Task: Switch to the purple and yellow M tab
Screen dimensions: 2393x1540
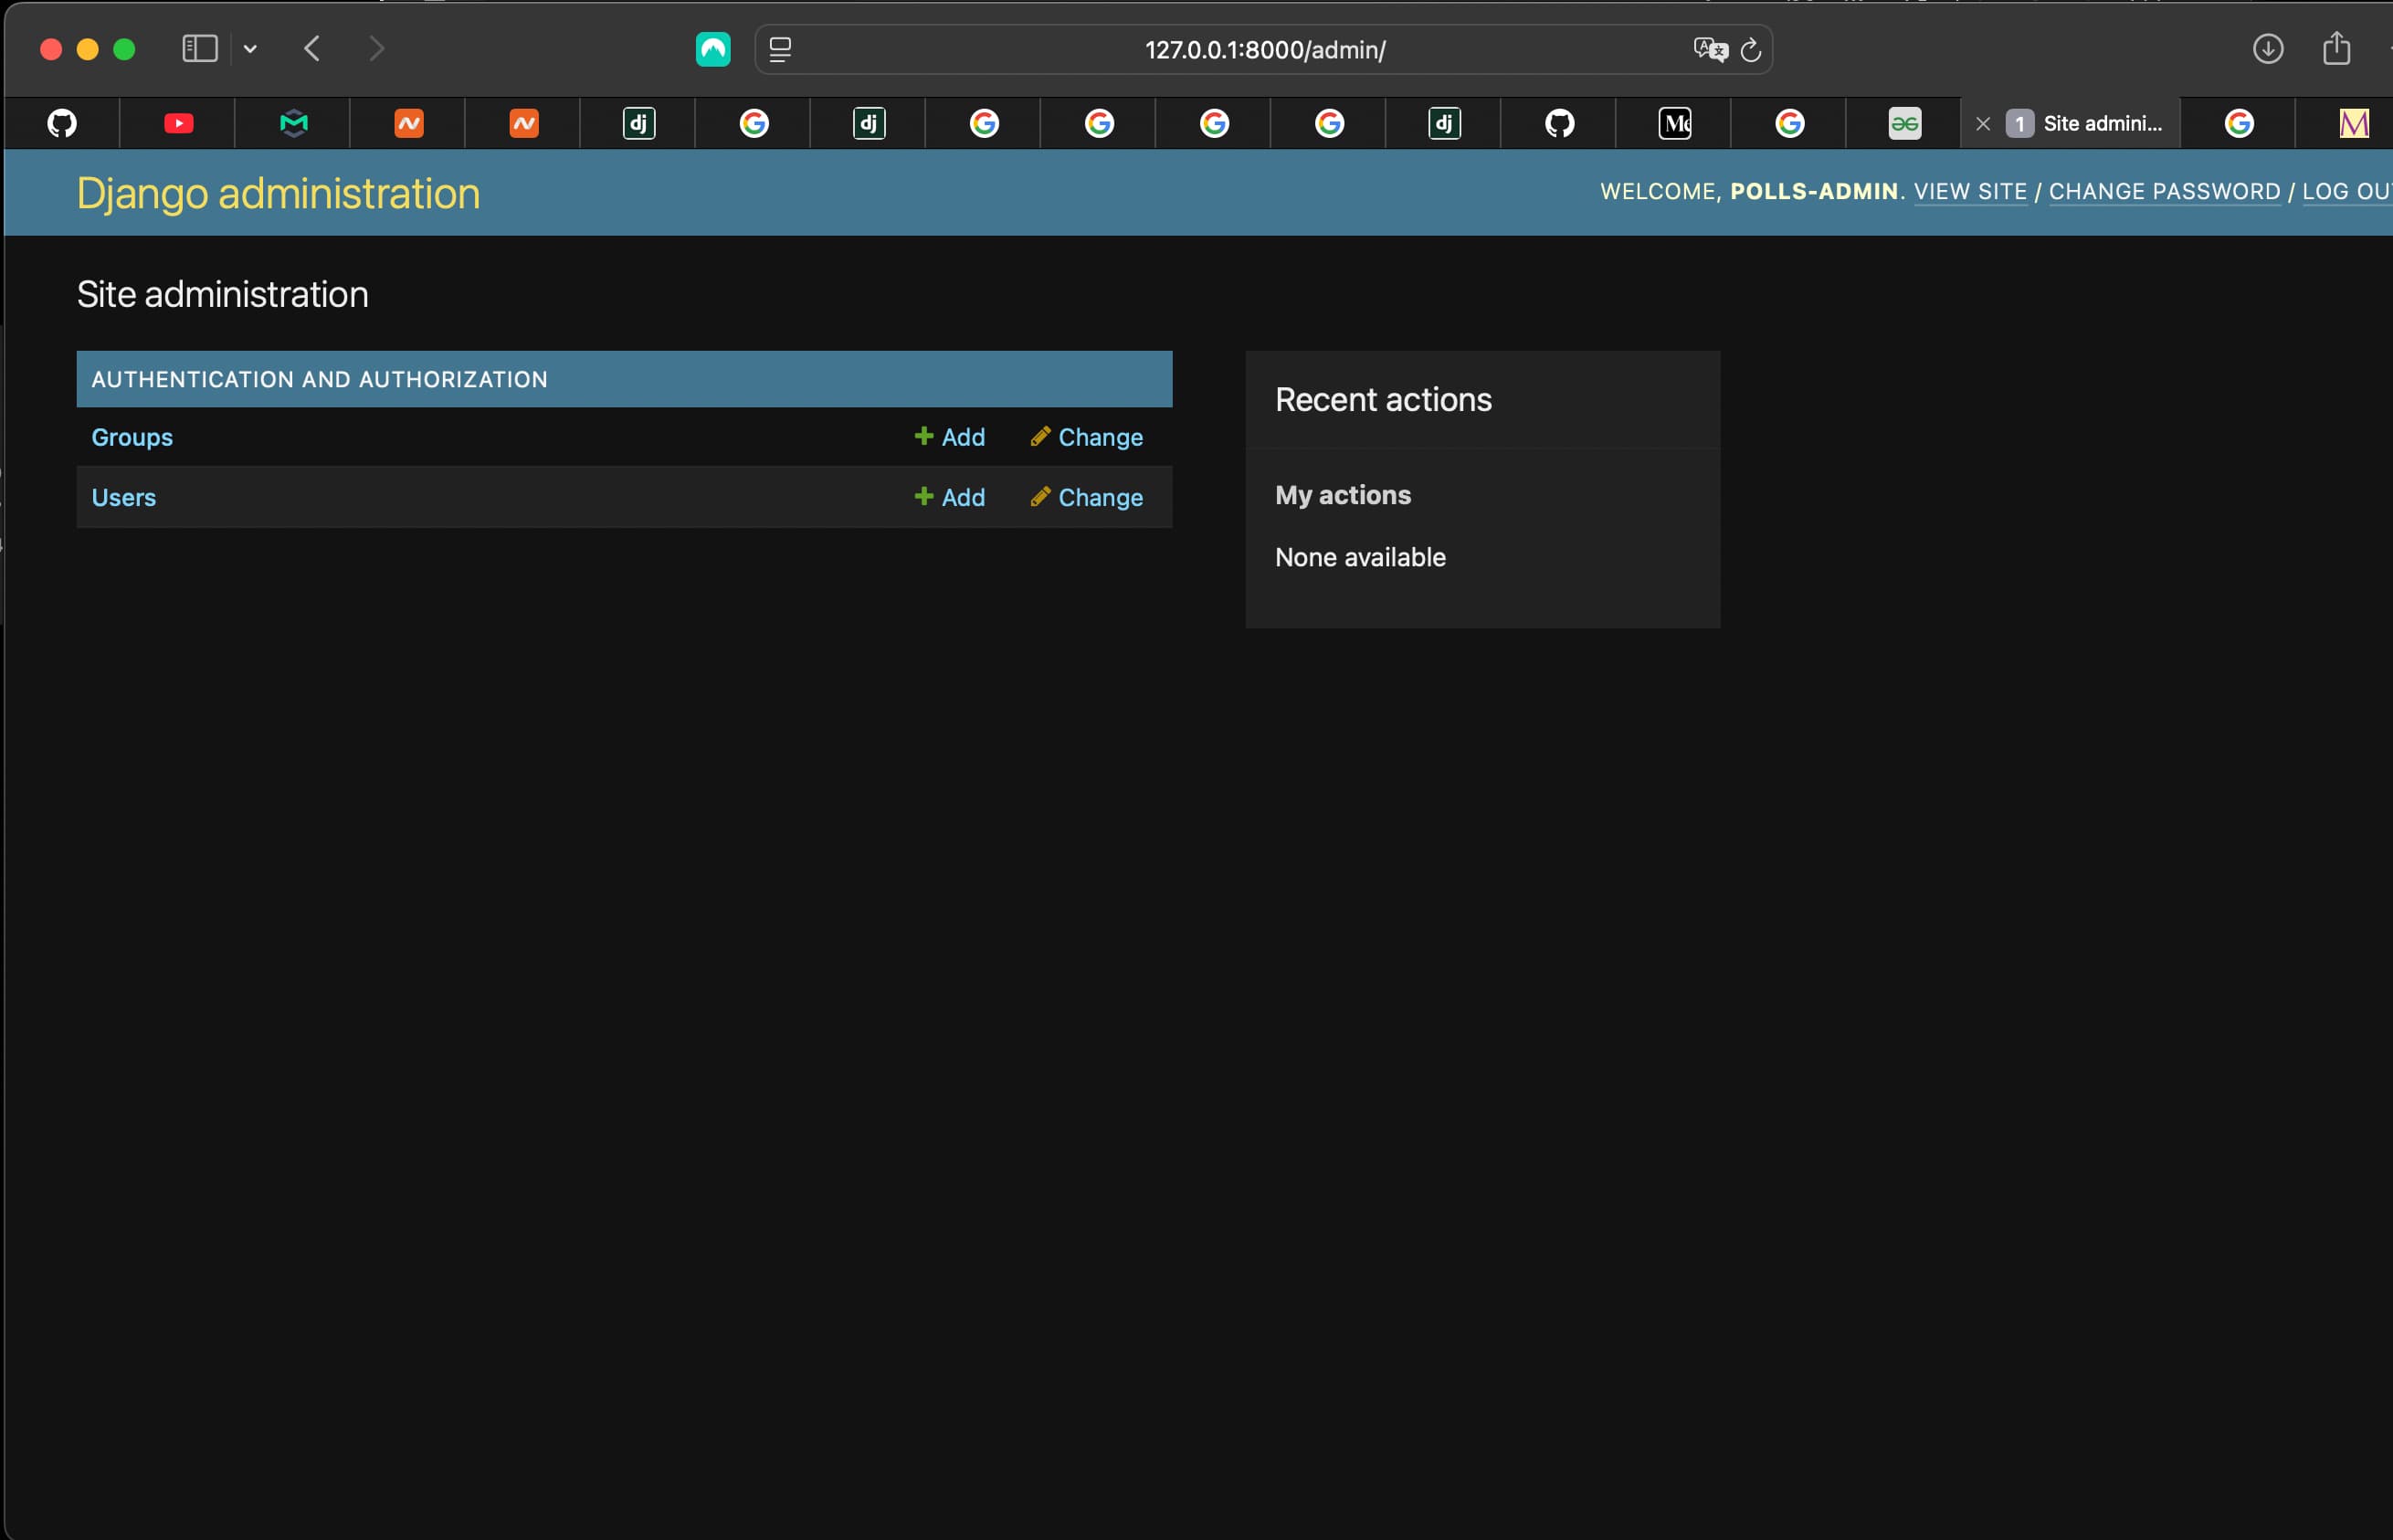Action: click(x=2354, y=123)
